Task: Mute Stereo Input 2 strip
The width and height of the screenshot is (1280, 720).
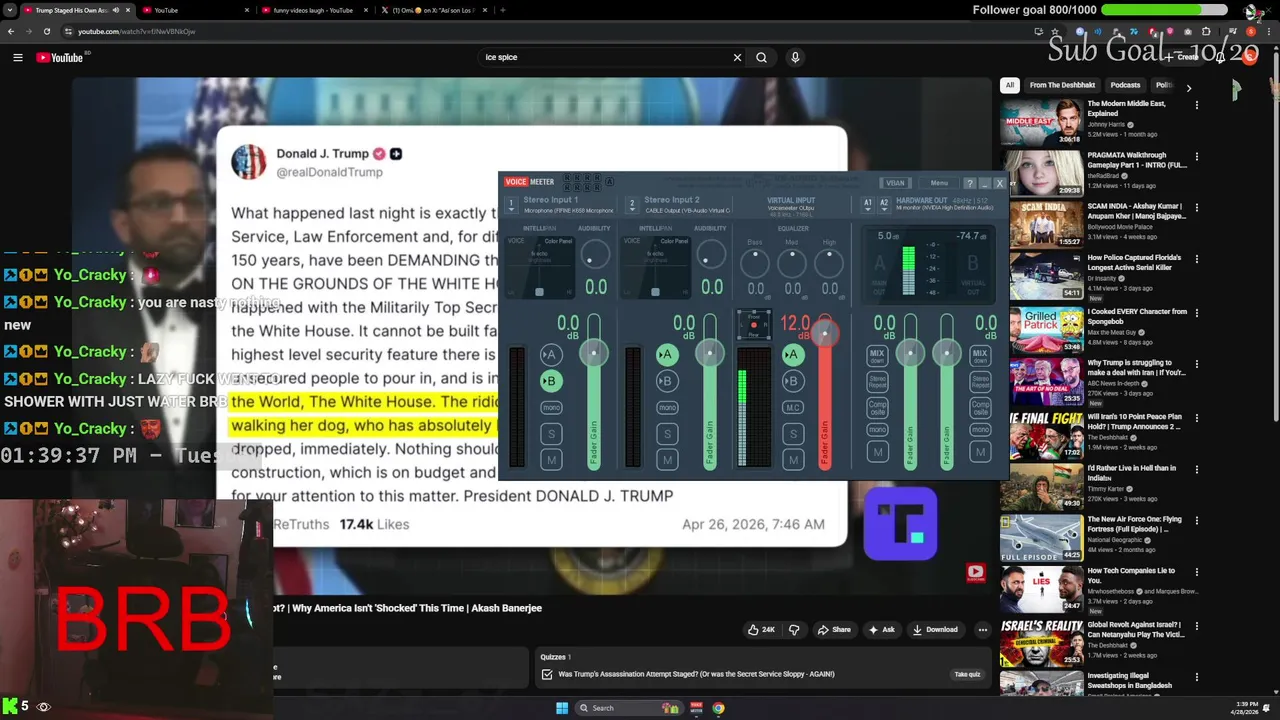Action: pyautogui.click(x=667, y=460)
